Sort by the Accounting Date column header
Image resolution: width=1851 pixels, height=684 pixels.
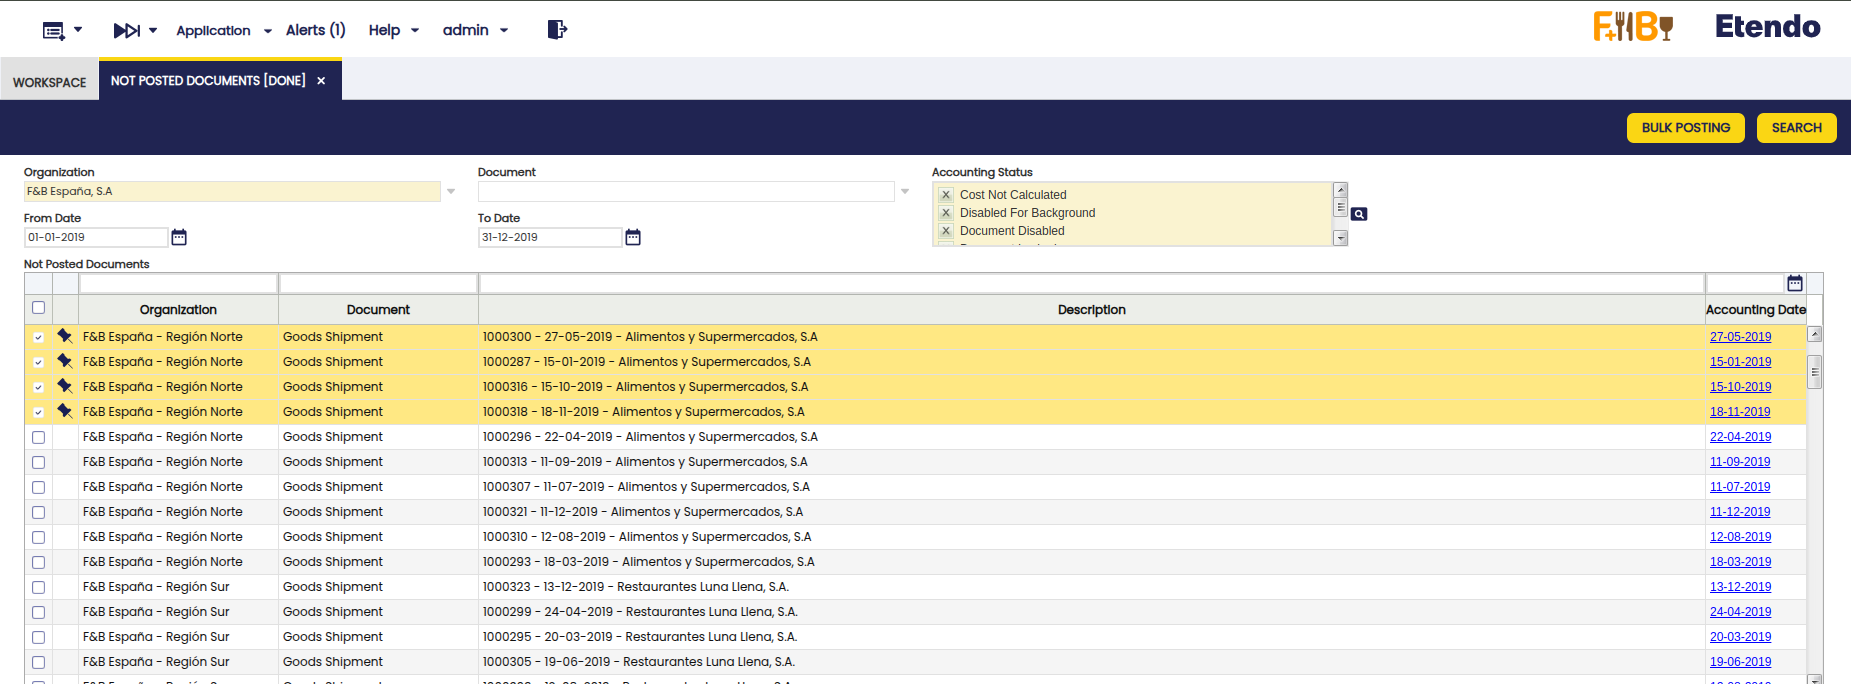pyautogui.click(x=1756, y=310)
